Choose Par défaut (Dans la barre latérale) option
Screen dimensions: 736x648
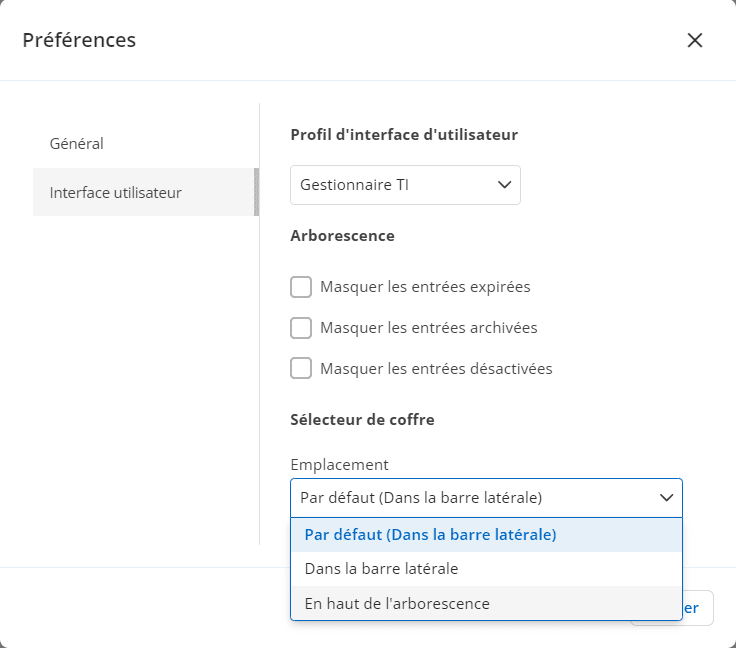click(x=430, y=535)
